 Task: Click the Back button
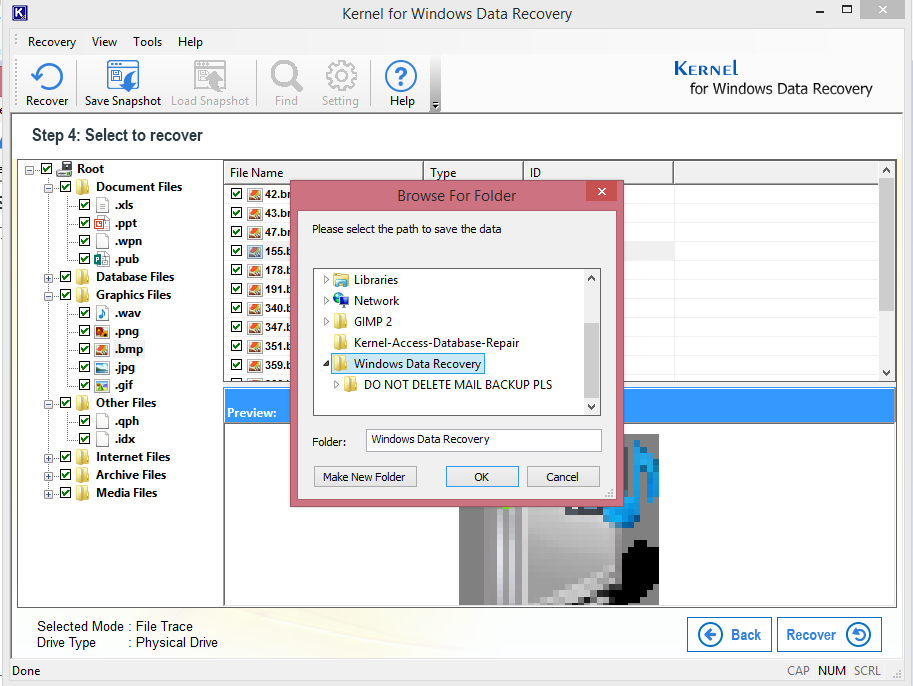point(730,634)
